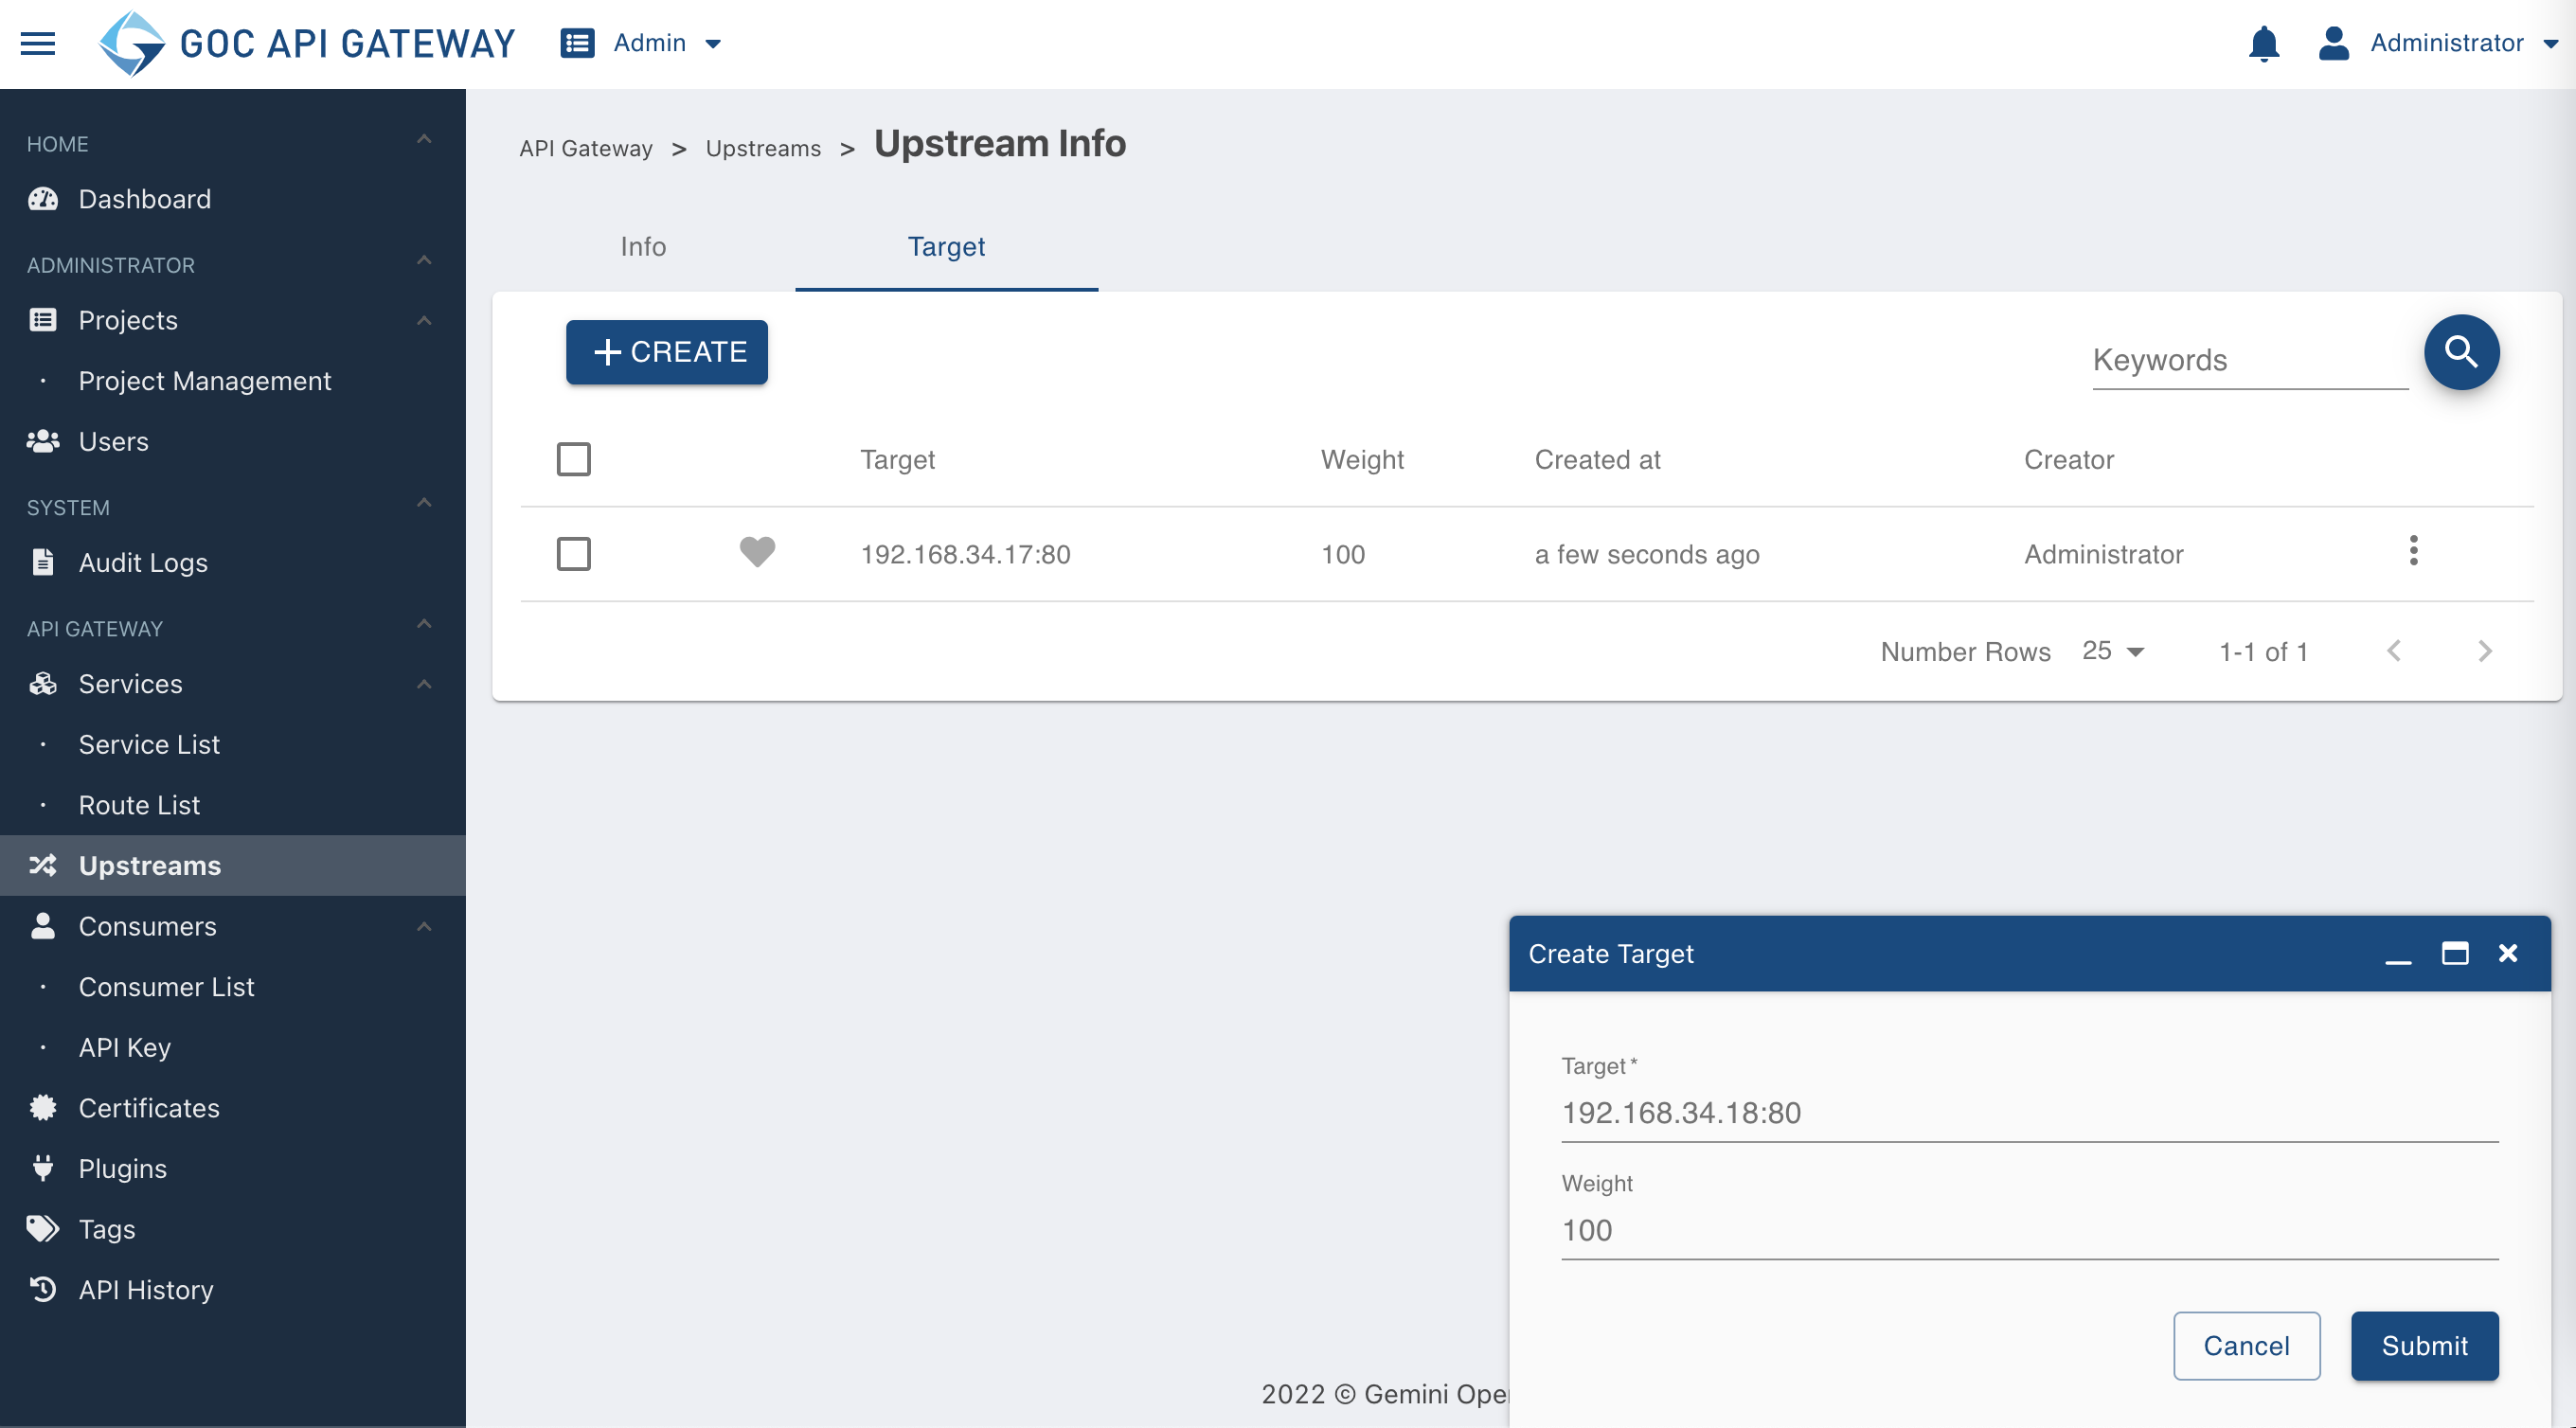The height and width of the screenshot is (1428, 2576).
Task: Open the hamburger navigation menu
Action: click(x=38, y=43)
